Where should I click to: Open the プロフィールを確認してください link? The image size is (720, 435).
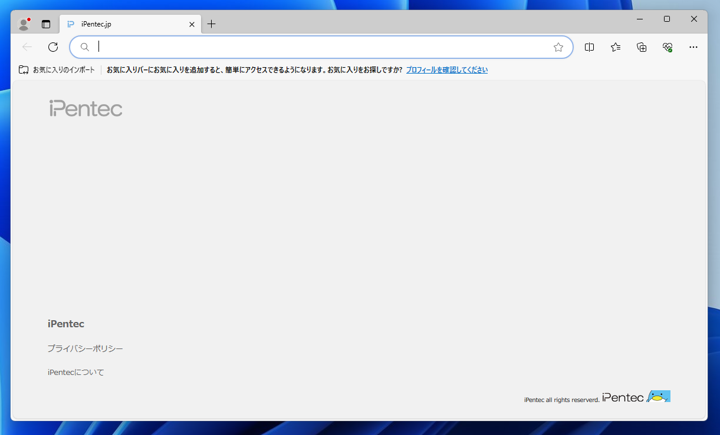coord(447,70)
